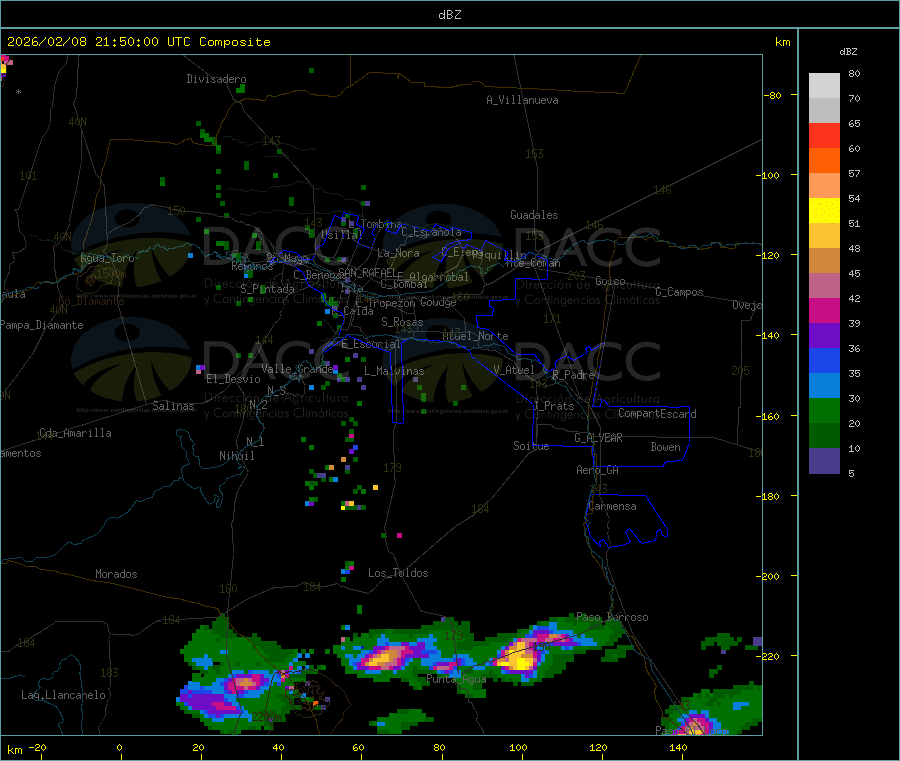
Task: Click the Nihuil location label
Action: coord(236,456)
